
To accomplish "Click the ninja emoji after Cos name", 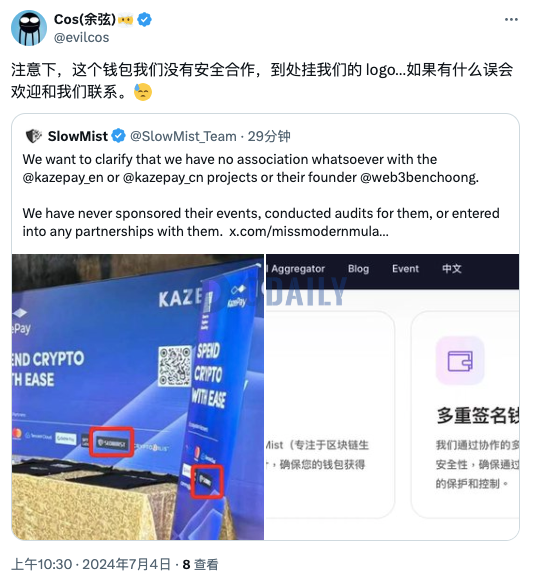I will point(125,20).
